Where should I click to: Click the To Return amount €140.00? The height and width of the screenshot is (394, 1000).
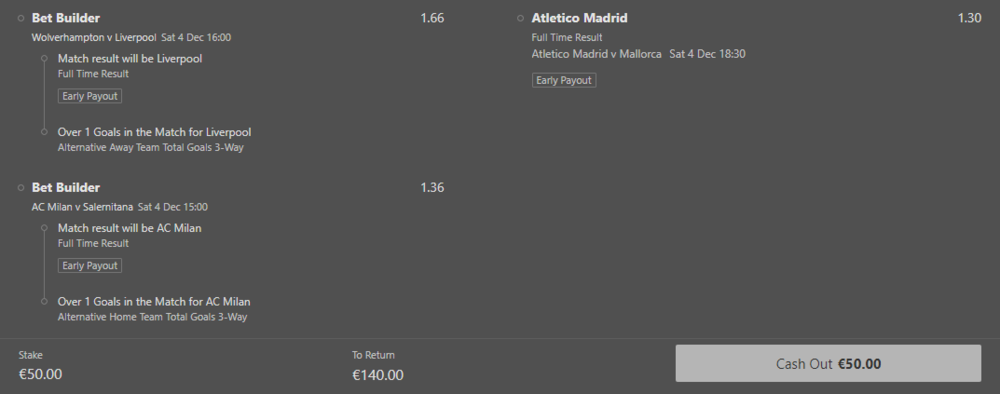coord(378,376)
